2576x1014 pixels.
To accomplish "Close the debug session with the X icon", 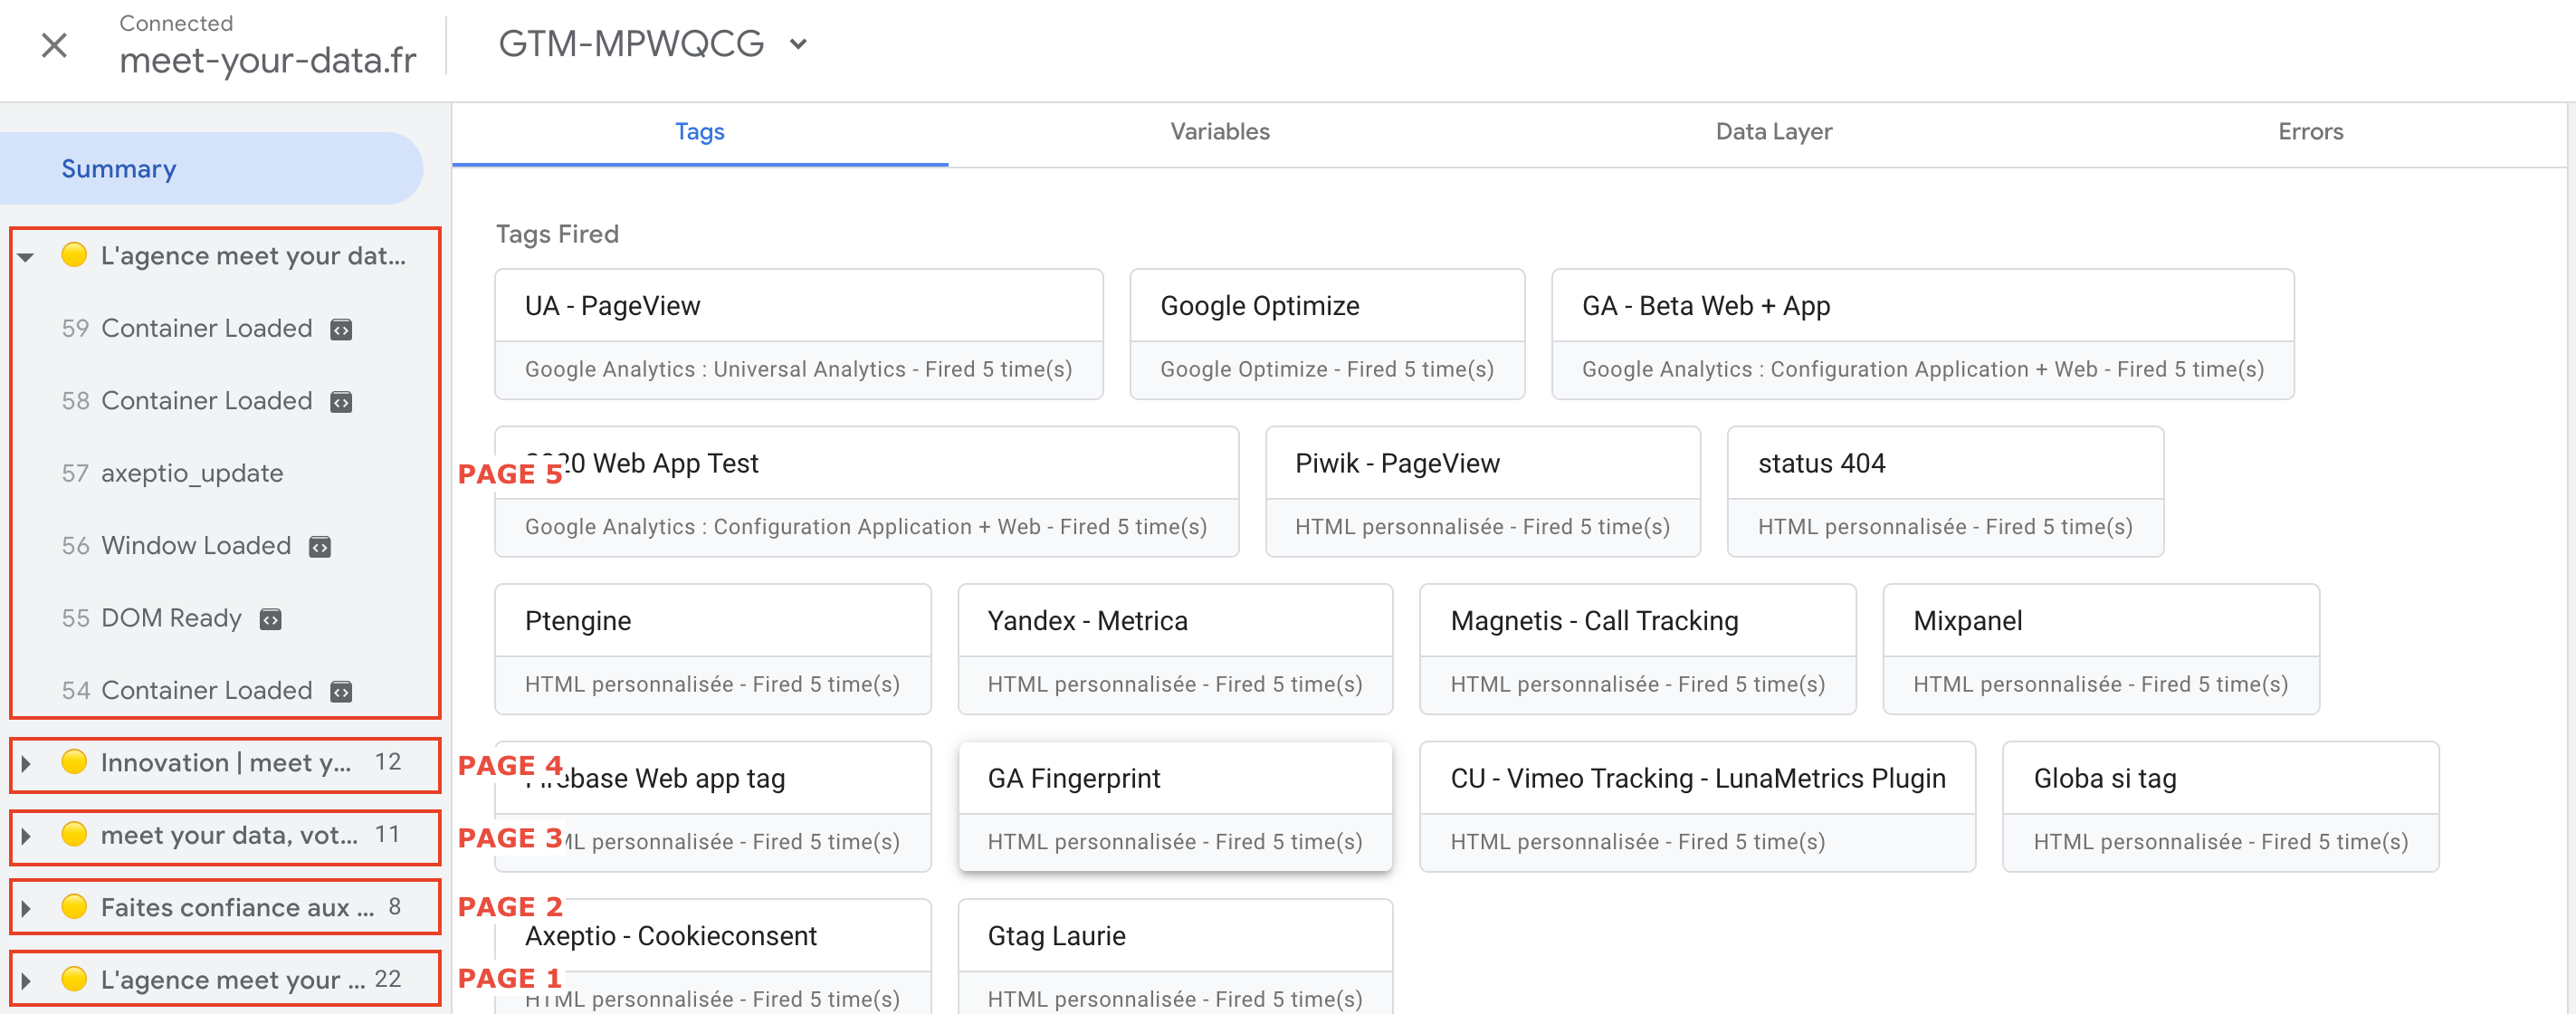I will (x=54, y=45).
